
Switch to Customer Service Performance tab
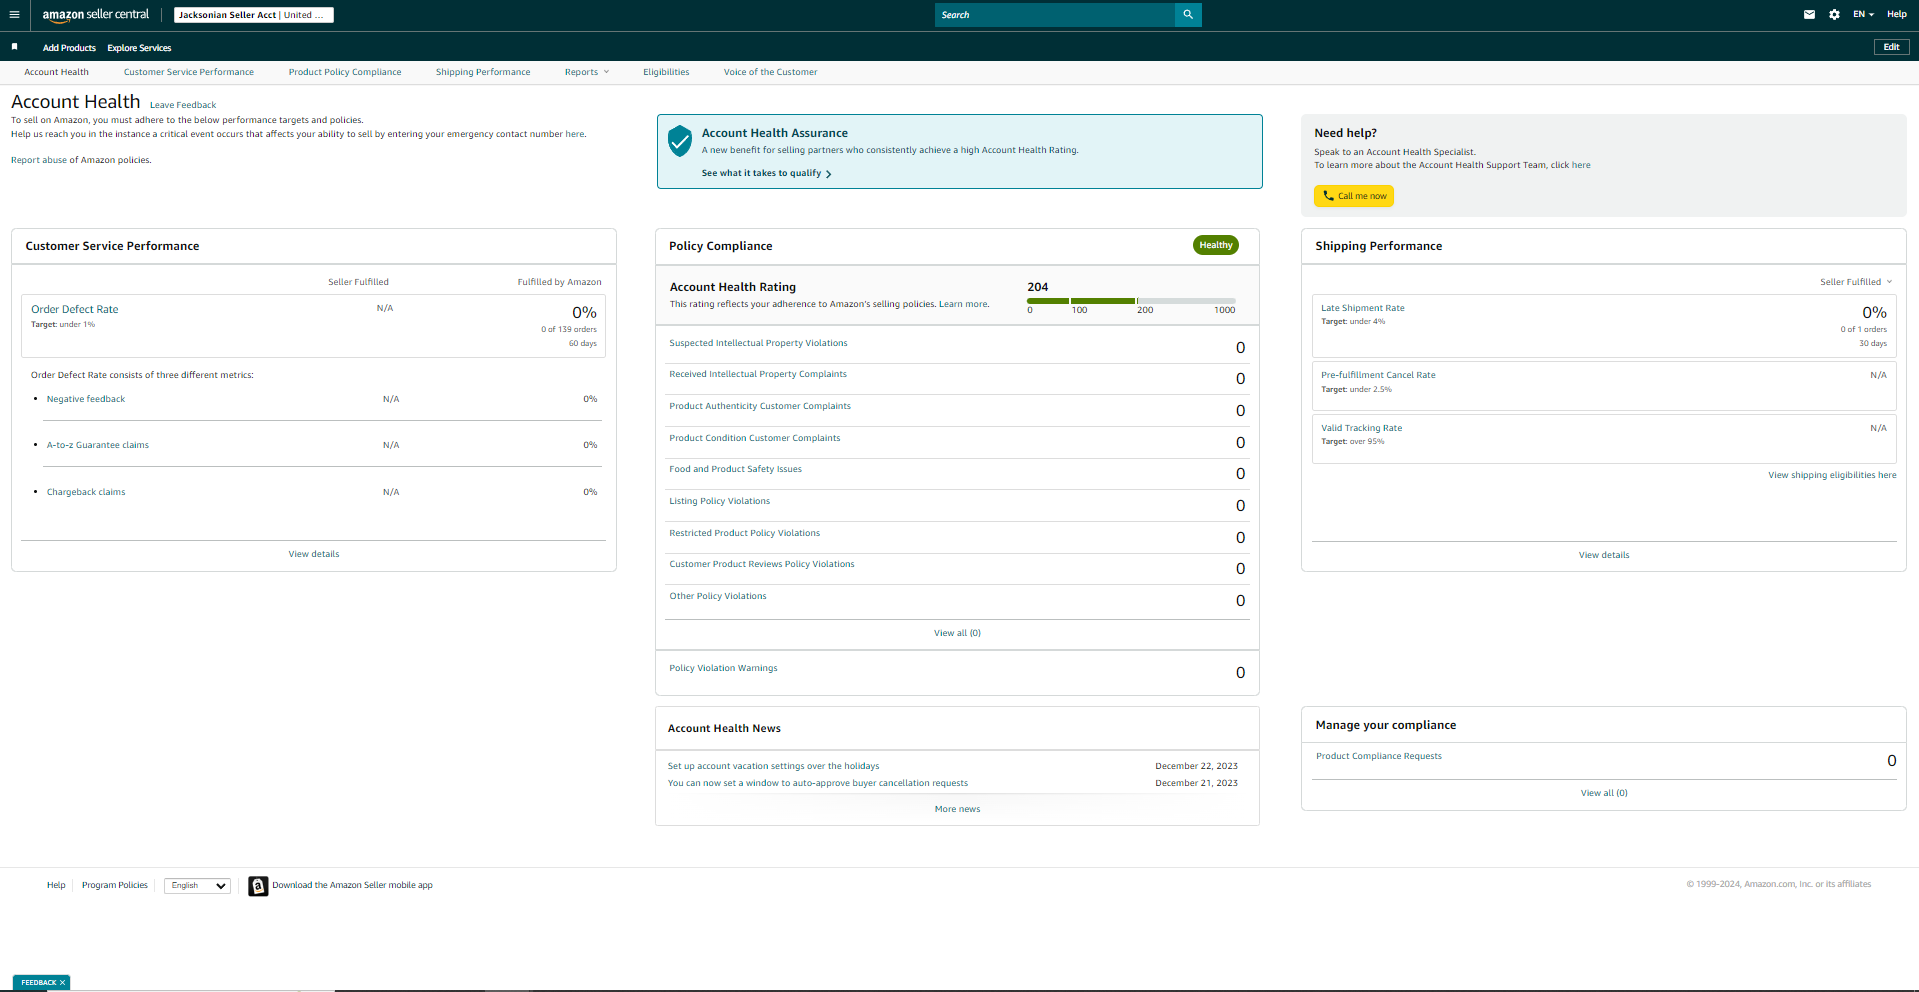tap(189, 72)
